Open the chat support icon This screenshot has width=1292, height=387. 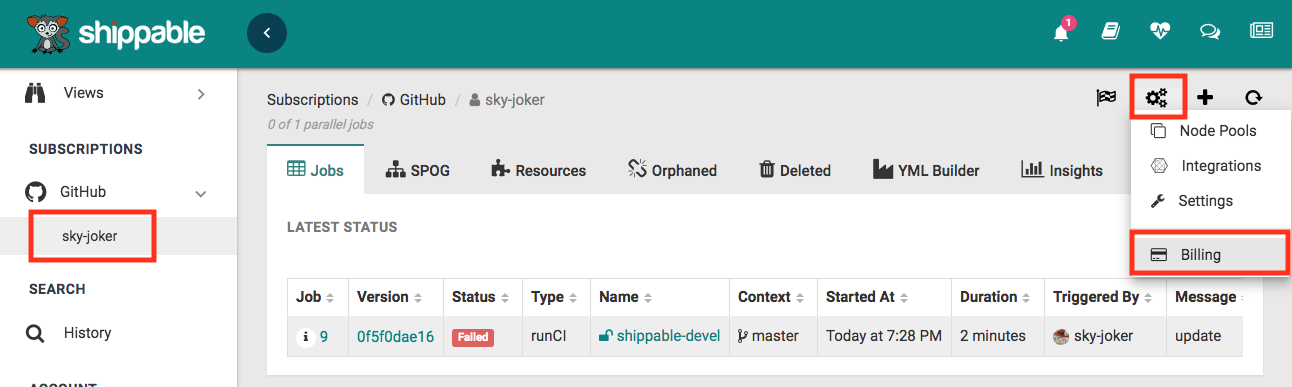(x=1210, y=32)
